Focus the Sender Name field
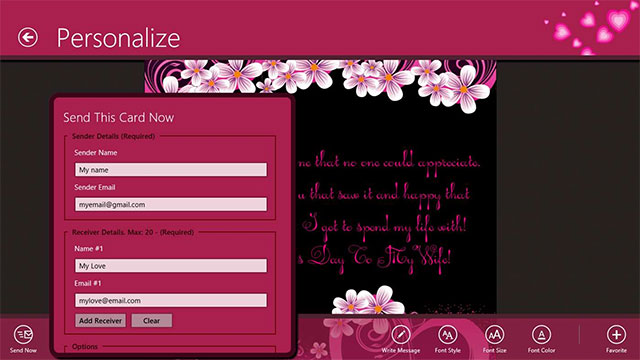This screenshot has width=640, height=360. click(171, 170)
